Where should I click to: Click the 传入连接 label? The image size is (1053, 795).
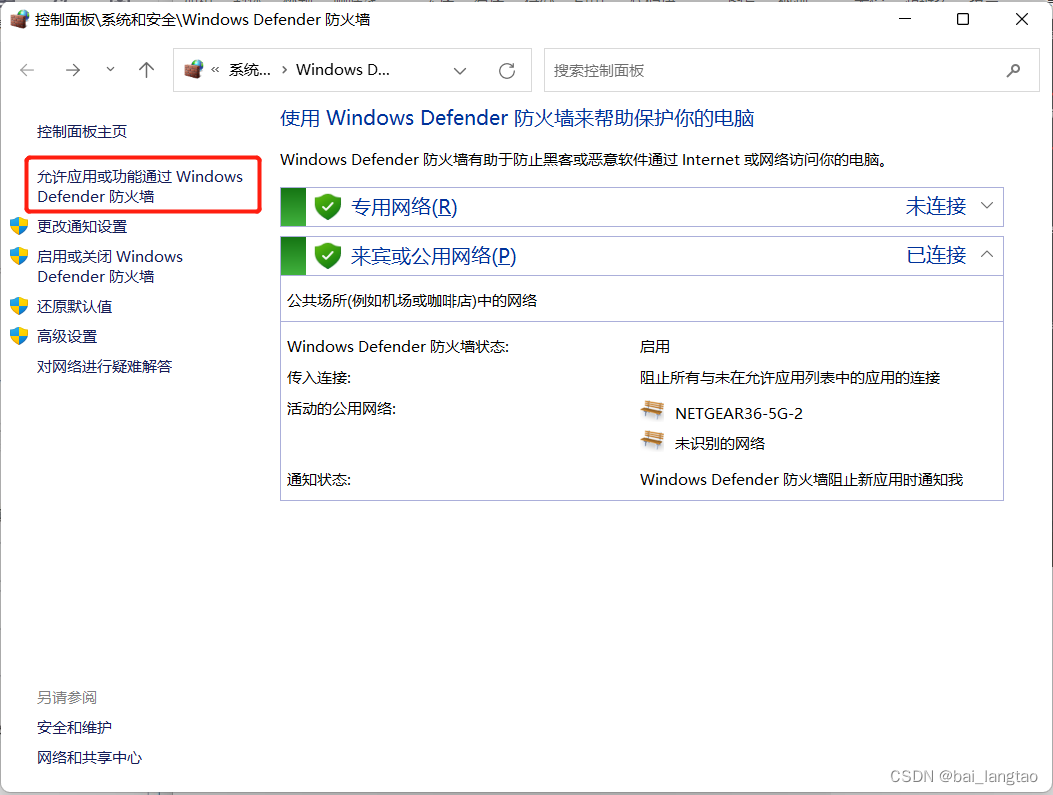click(319, 377)
